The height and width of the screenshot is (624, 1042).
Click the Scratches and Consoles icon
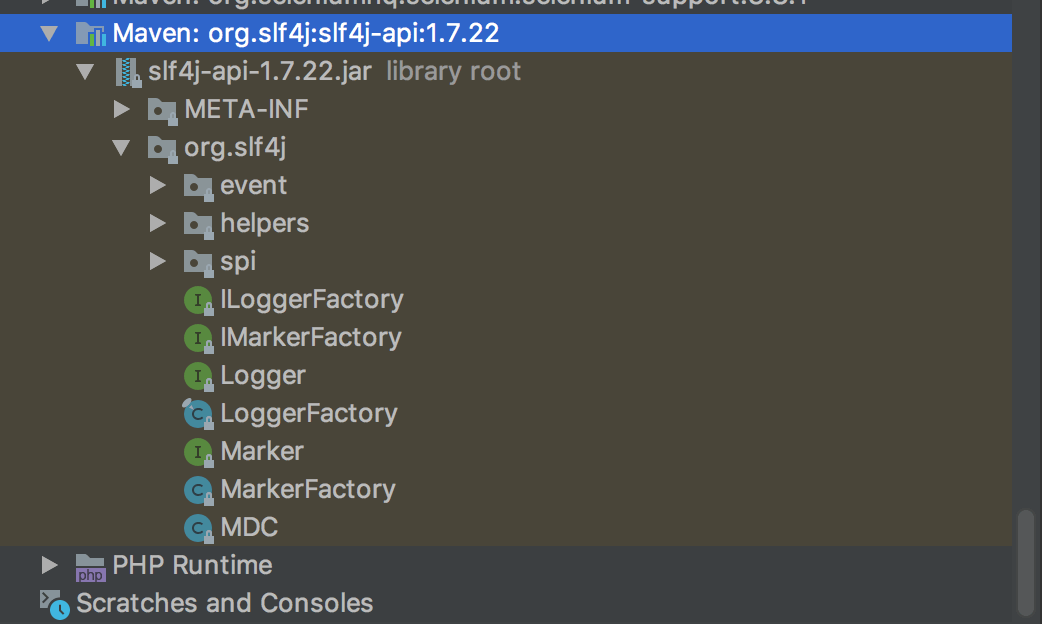54,604
